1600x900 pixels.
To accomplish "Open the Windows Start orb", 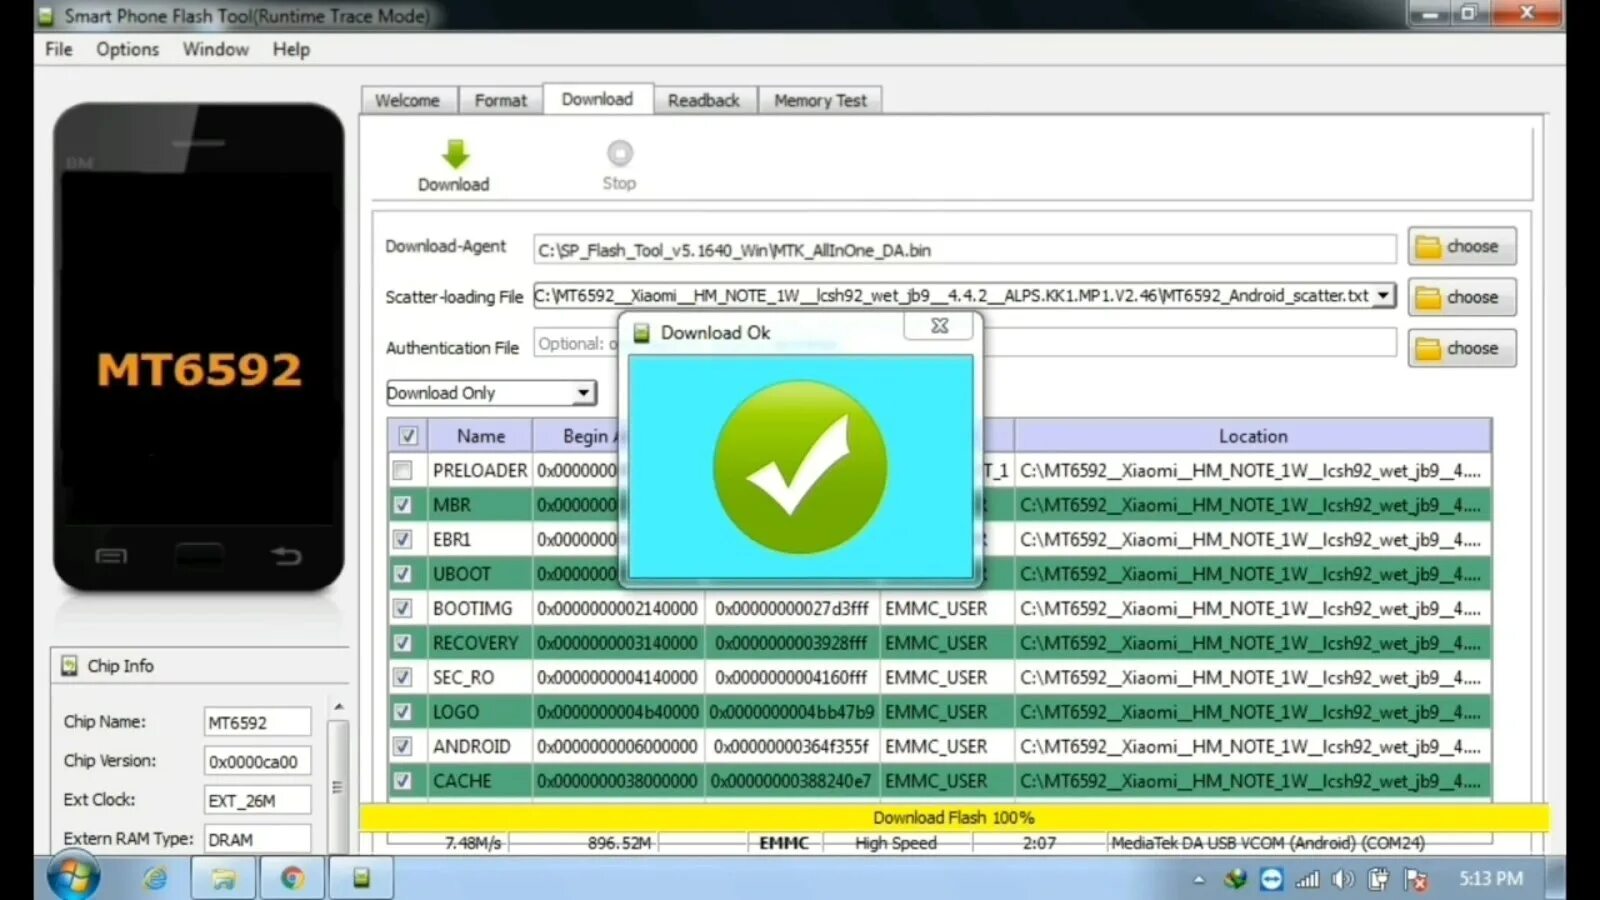I will point(73,877).
